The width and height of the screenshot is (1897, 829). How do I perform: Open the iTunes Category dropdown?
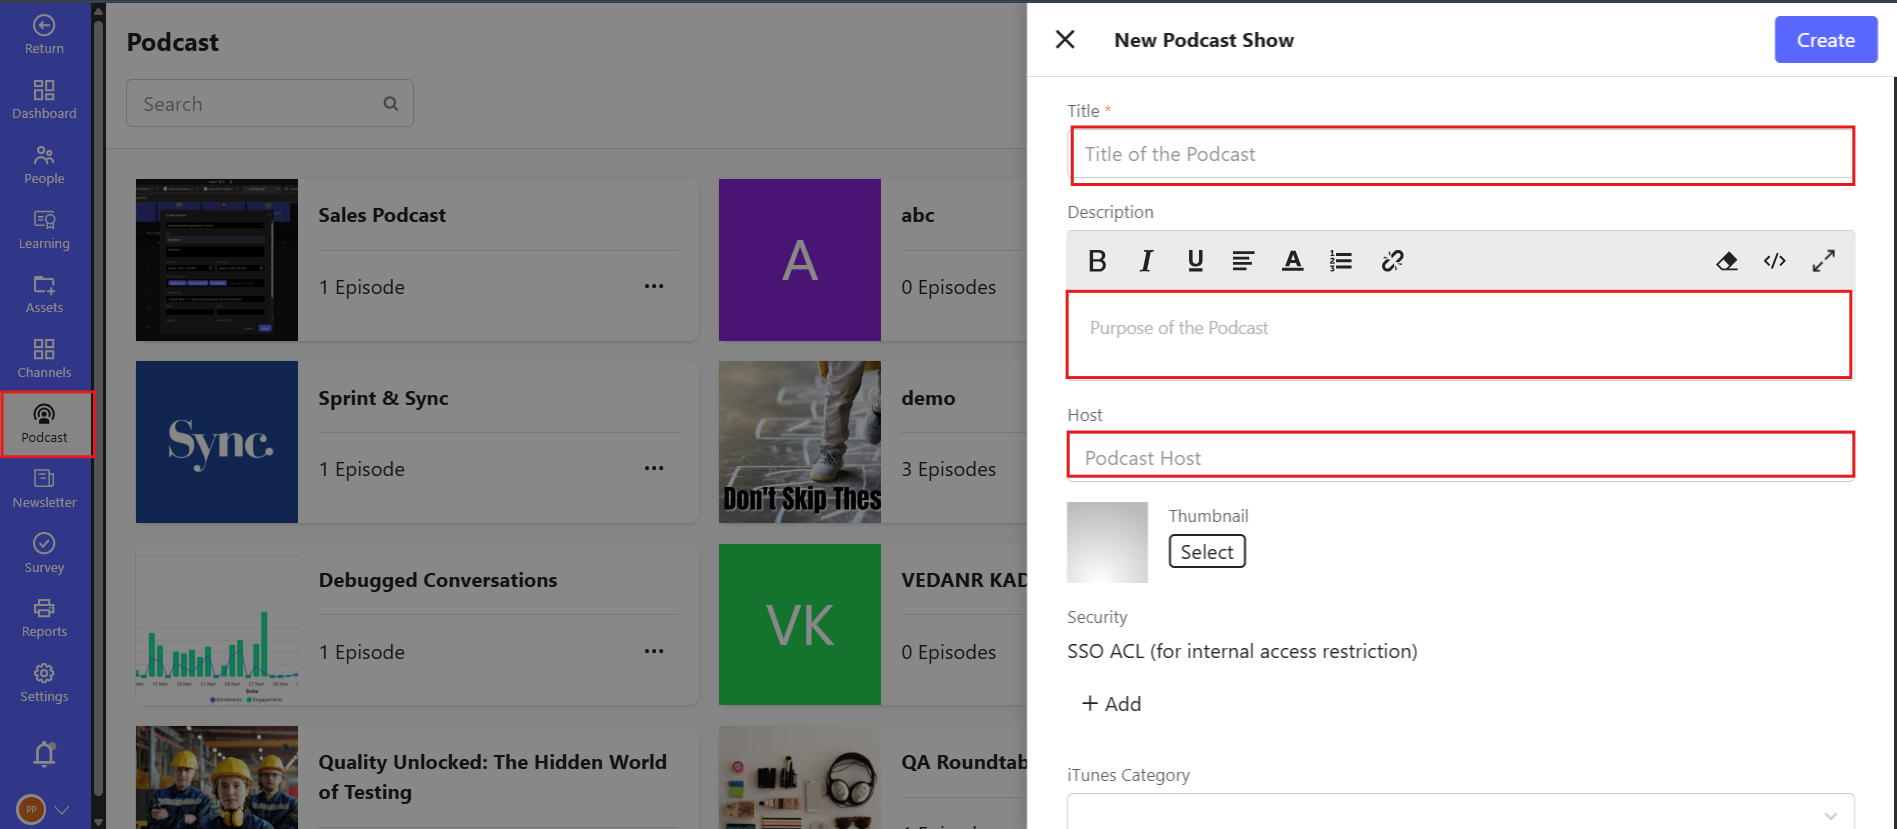[1461, 813]
